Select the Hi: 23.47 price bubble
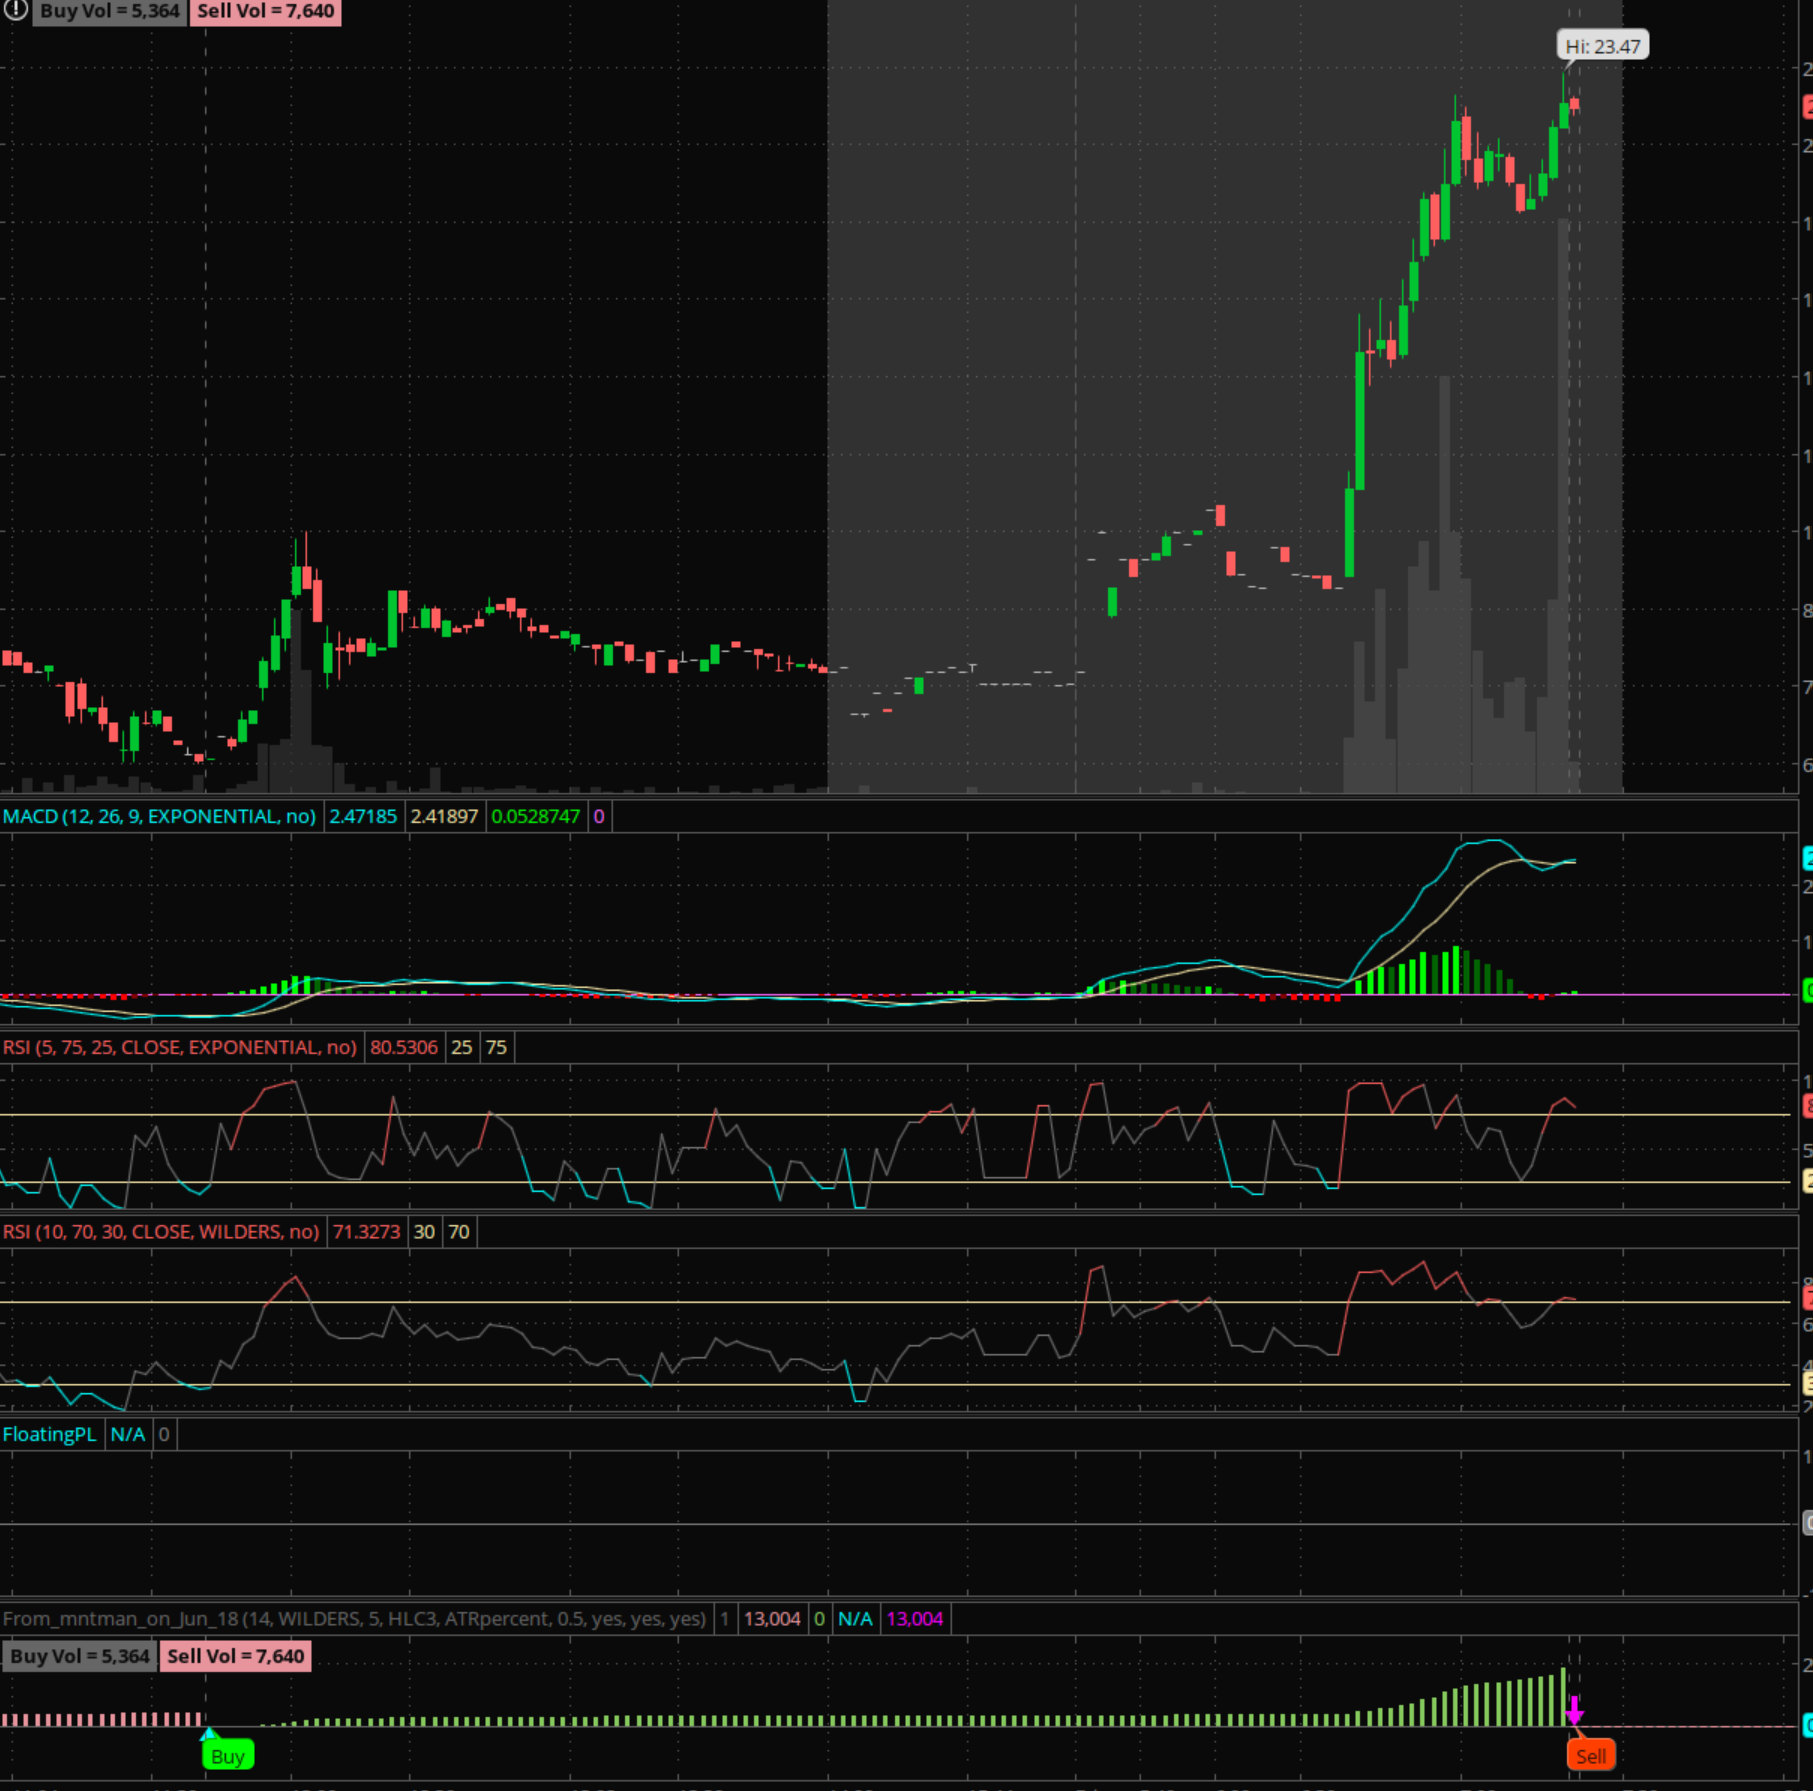Image resolution: width=1813 pixels, height=1791 pixels. coord(1602,46)
